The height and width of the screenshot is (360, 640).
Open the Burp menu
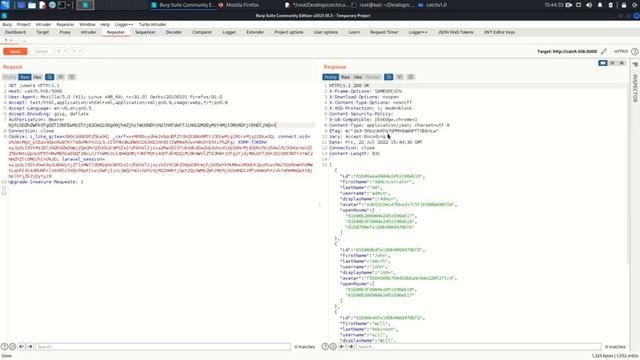pos(7,24)
